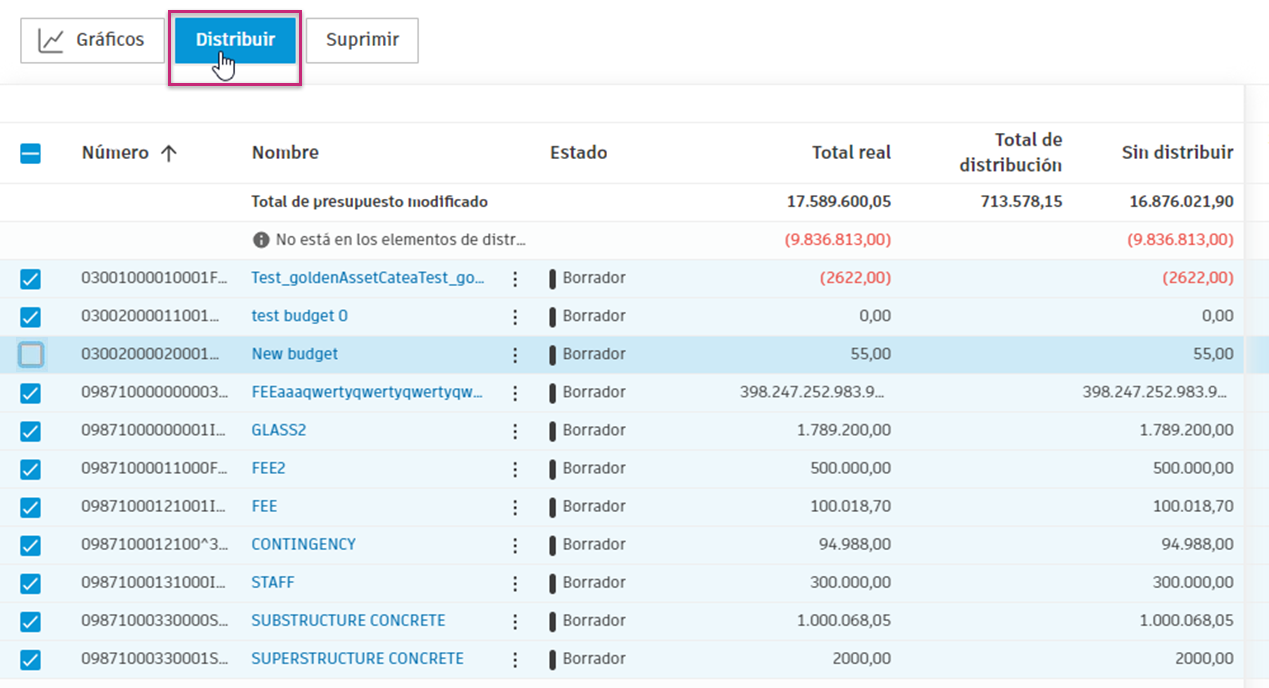The height and width of the screenshot is (688, 1269).
Task: Open the three-dot menu for GLASS2
Action: (515, 431)
